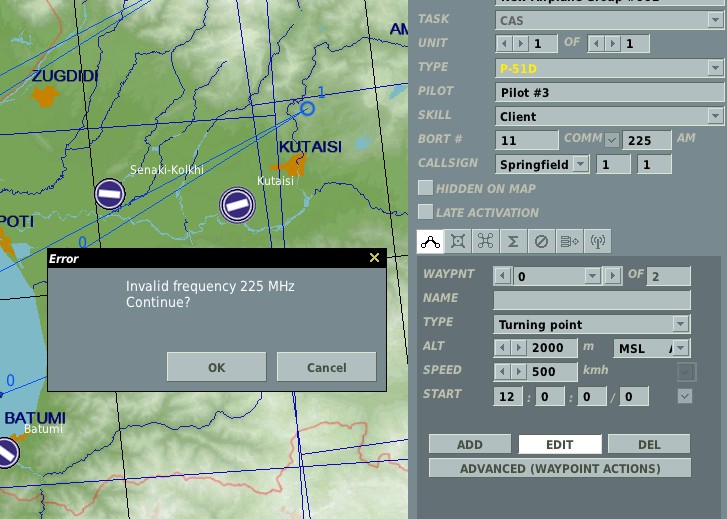Click the second callsign number field

tap(654, 165)
